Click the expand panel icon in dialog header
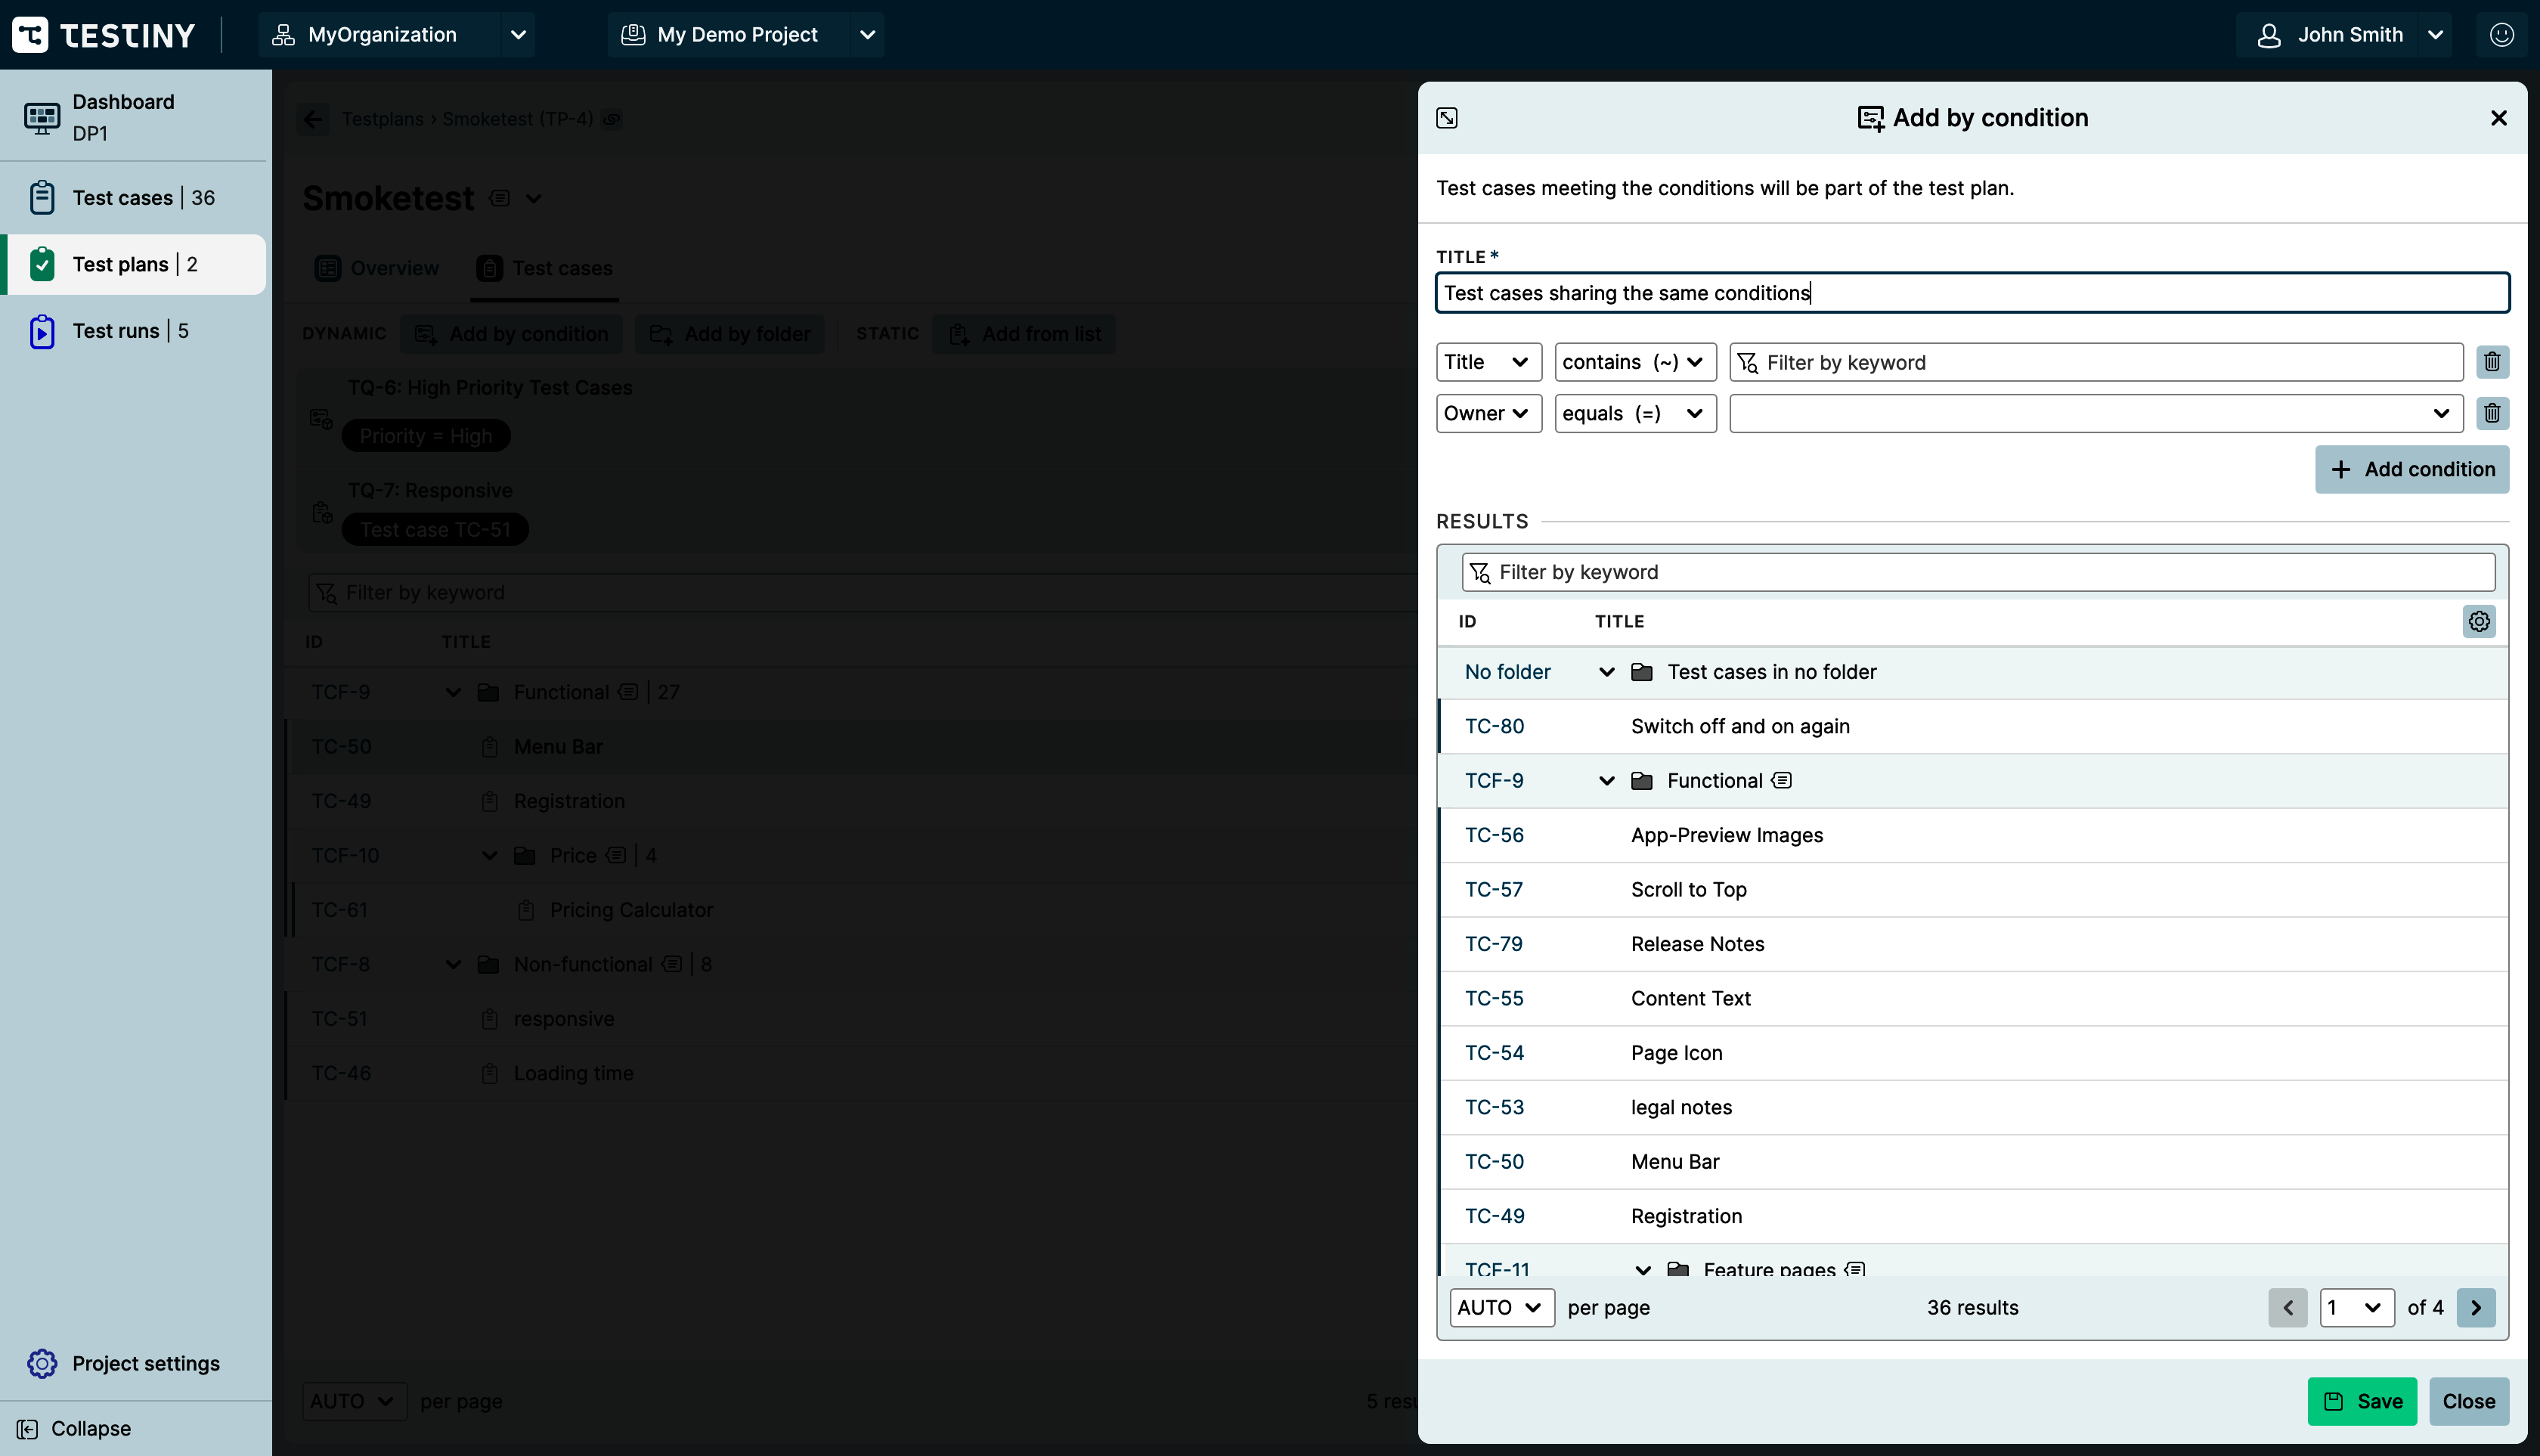The width and height of the screenshot is (2540, 1456). pos(1446,118)
